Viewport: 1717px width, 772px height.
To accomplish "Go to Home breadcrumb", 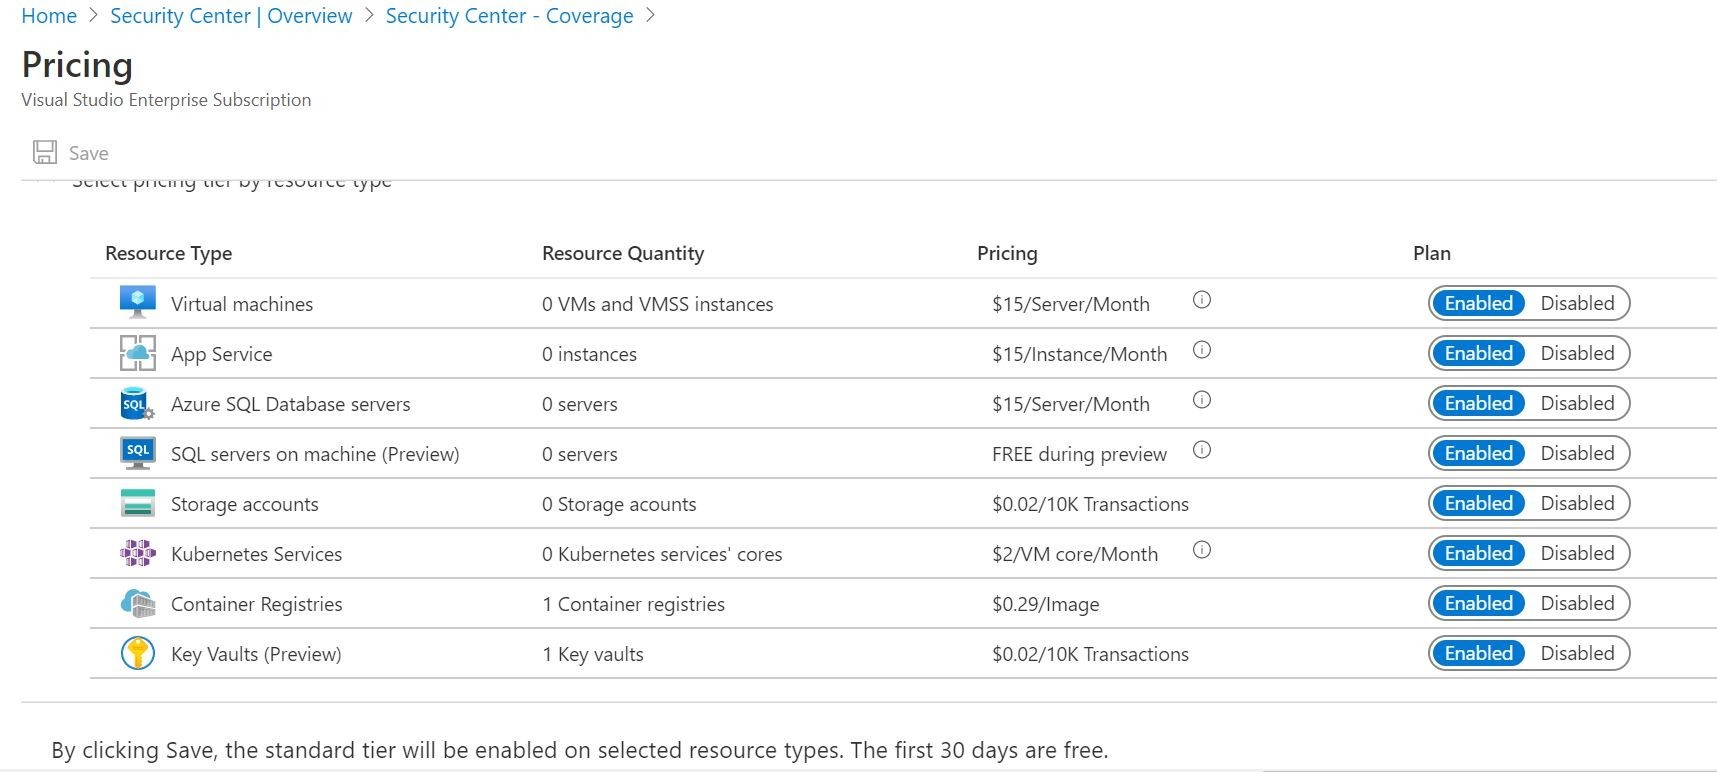I will [x=49, y=16].
